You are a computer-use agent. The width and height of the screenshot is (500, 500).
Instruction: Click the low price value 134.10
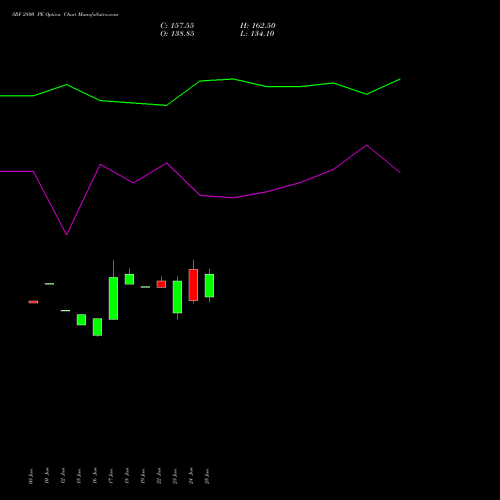pyautogui.click(x=263, y=34)
